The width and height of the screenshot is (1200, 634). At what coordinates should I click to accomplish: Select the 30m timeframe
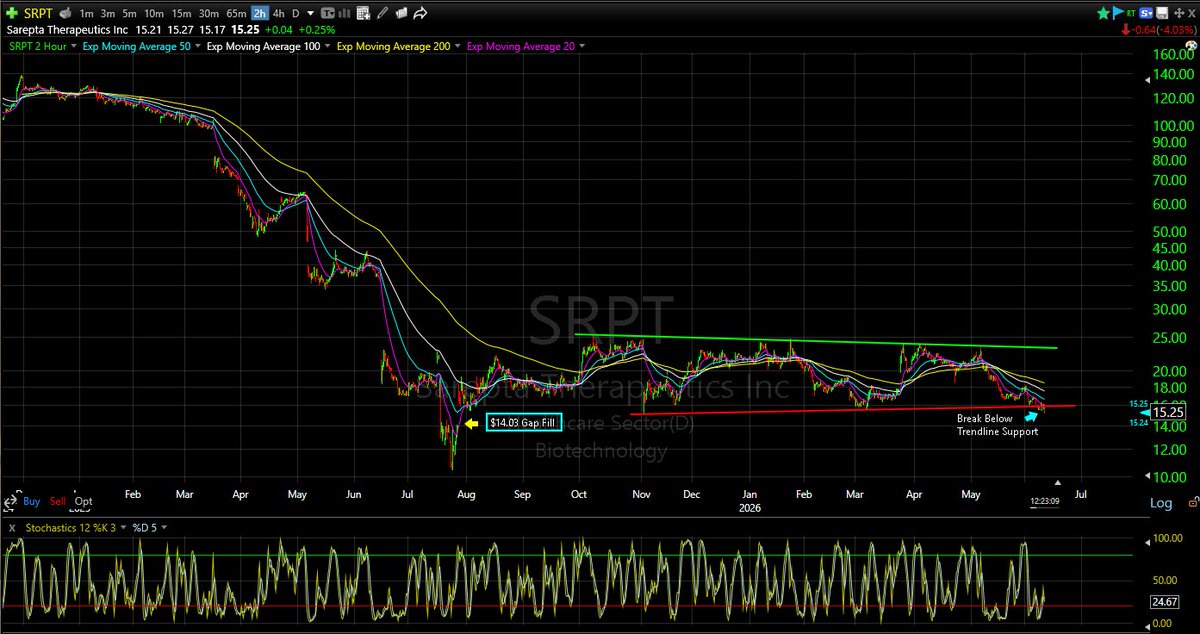(209, 14)
